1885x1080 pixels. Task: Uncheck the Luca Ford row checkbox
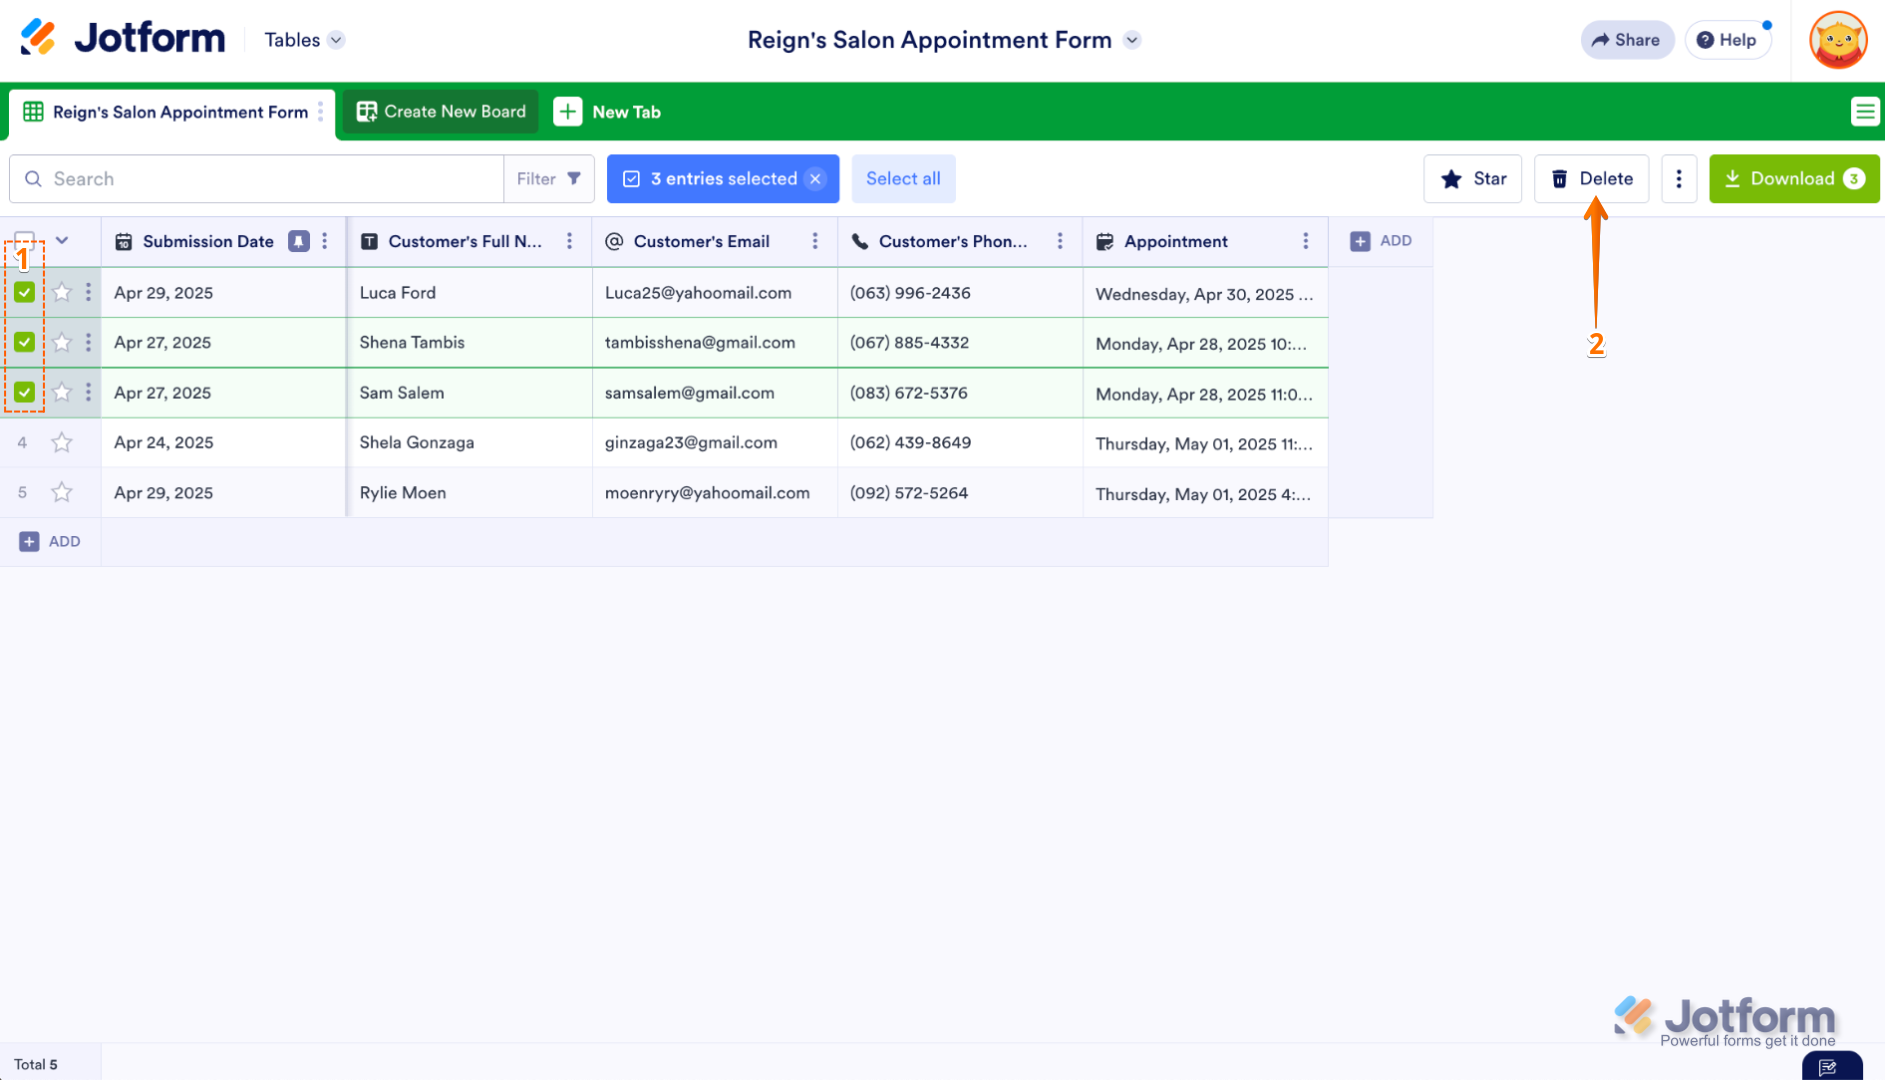click(25, 292)
